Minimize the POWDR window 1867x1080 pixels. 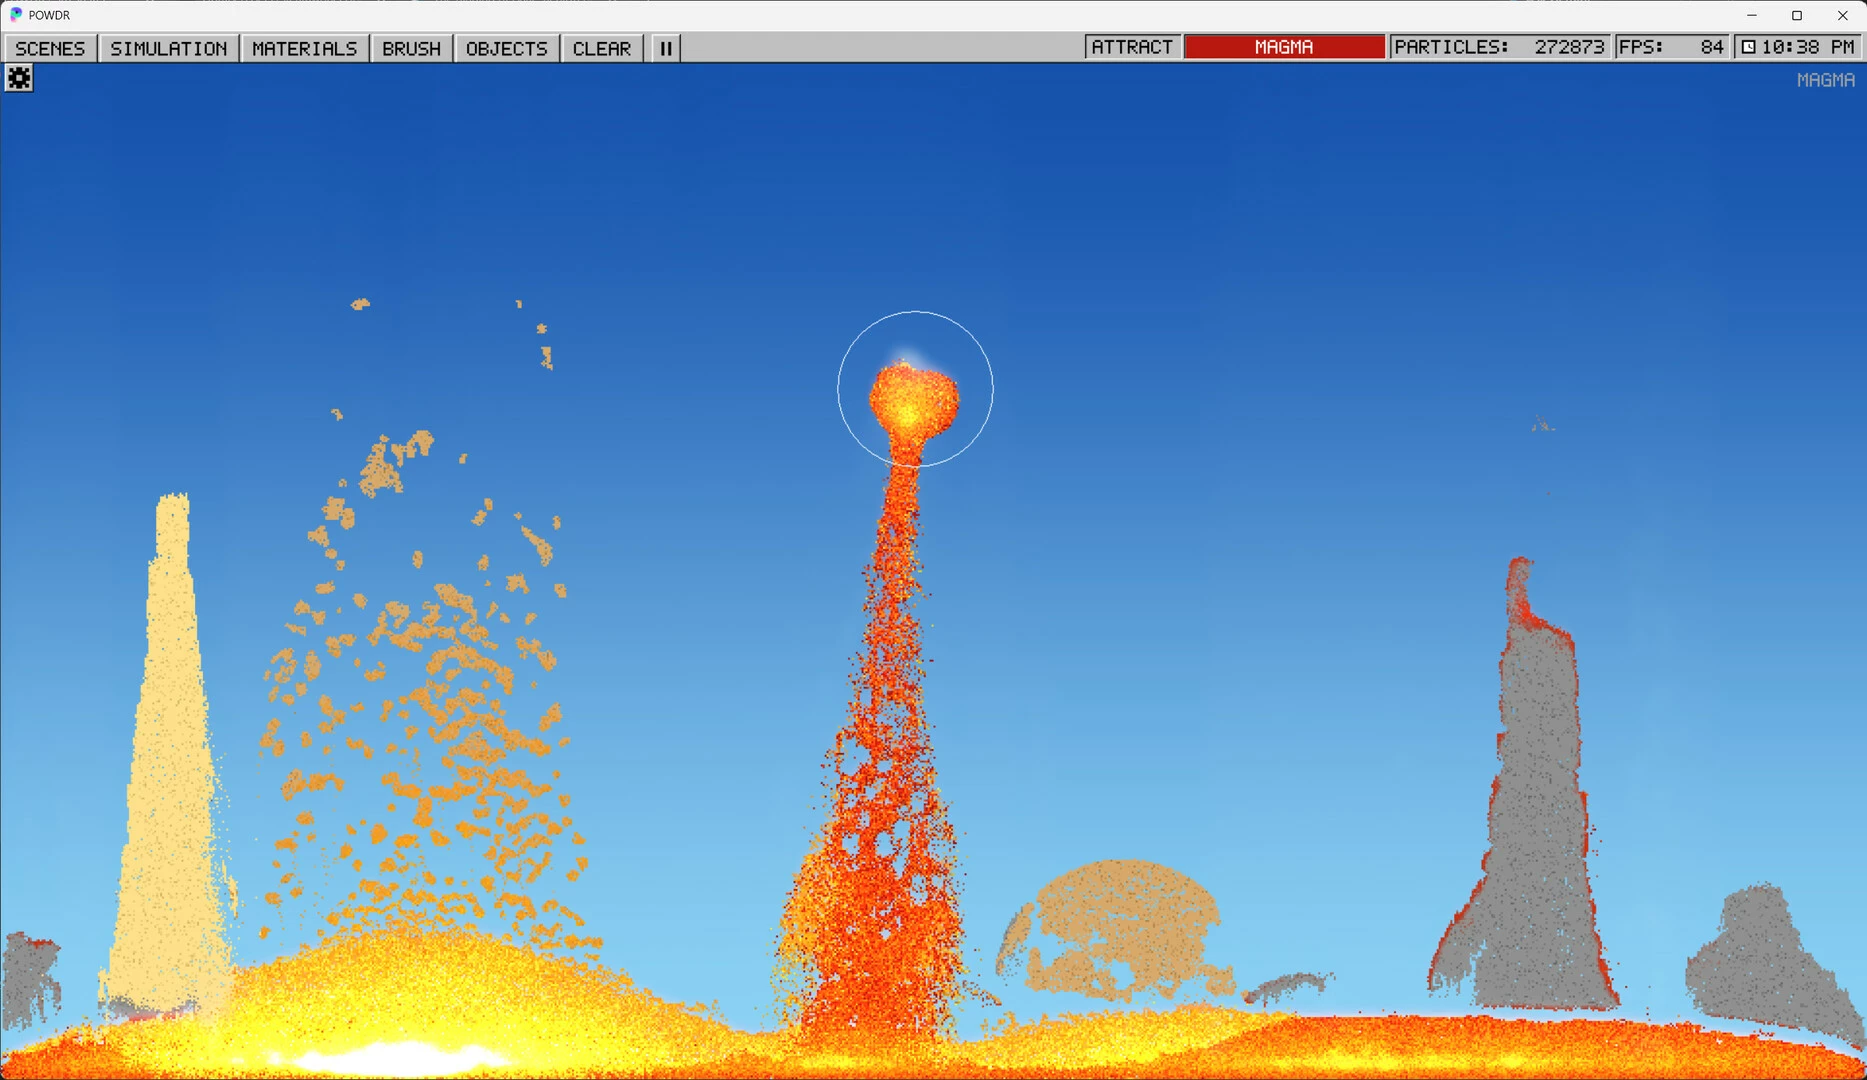[1752, 15]
